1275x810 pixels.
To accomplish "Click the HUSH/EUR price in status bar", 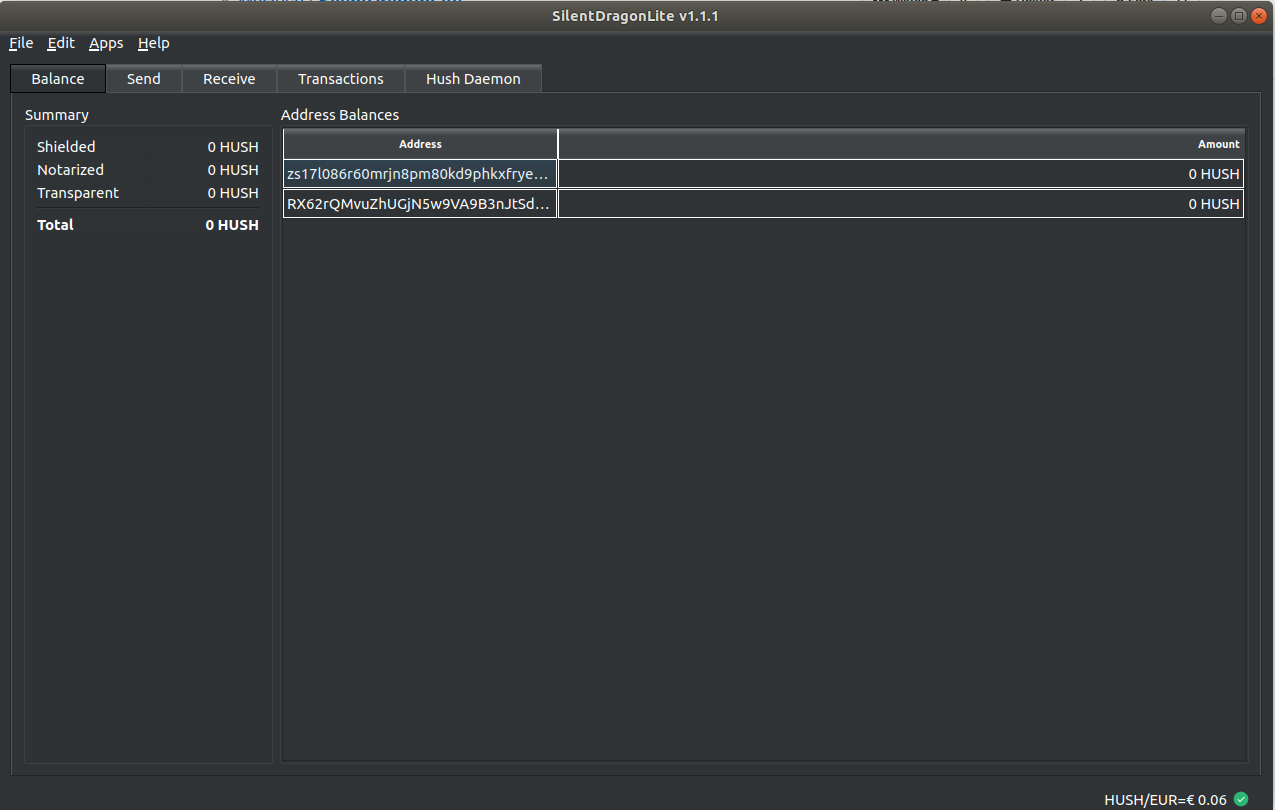I will point(1165,800).
